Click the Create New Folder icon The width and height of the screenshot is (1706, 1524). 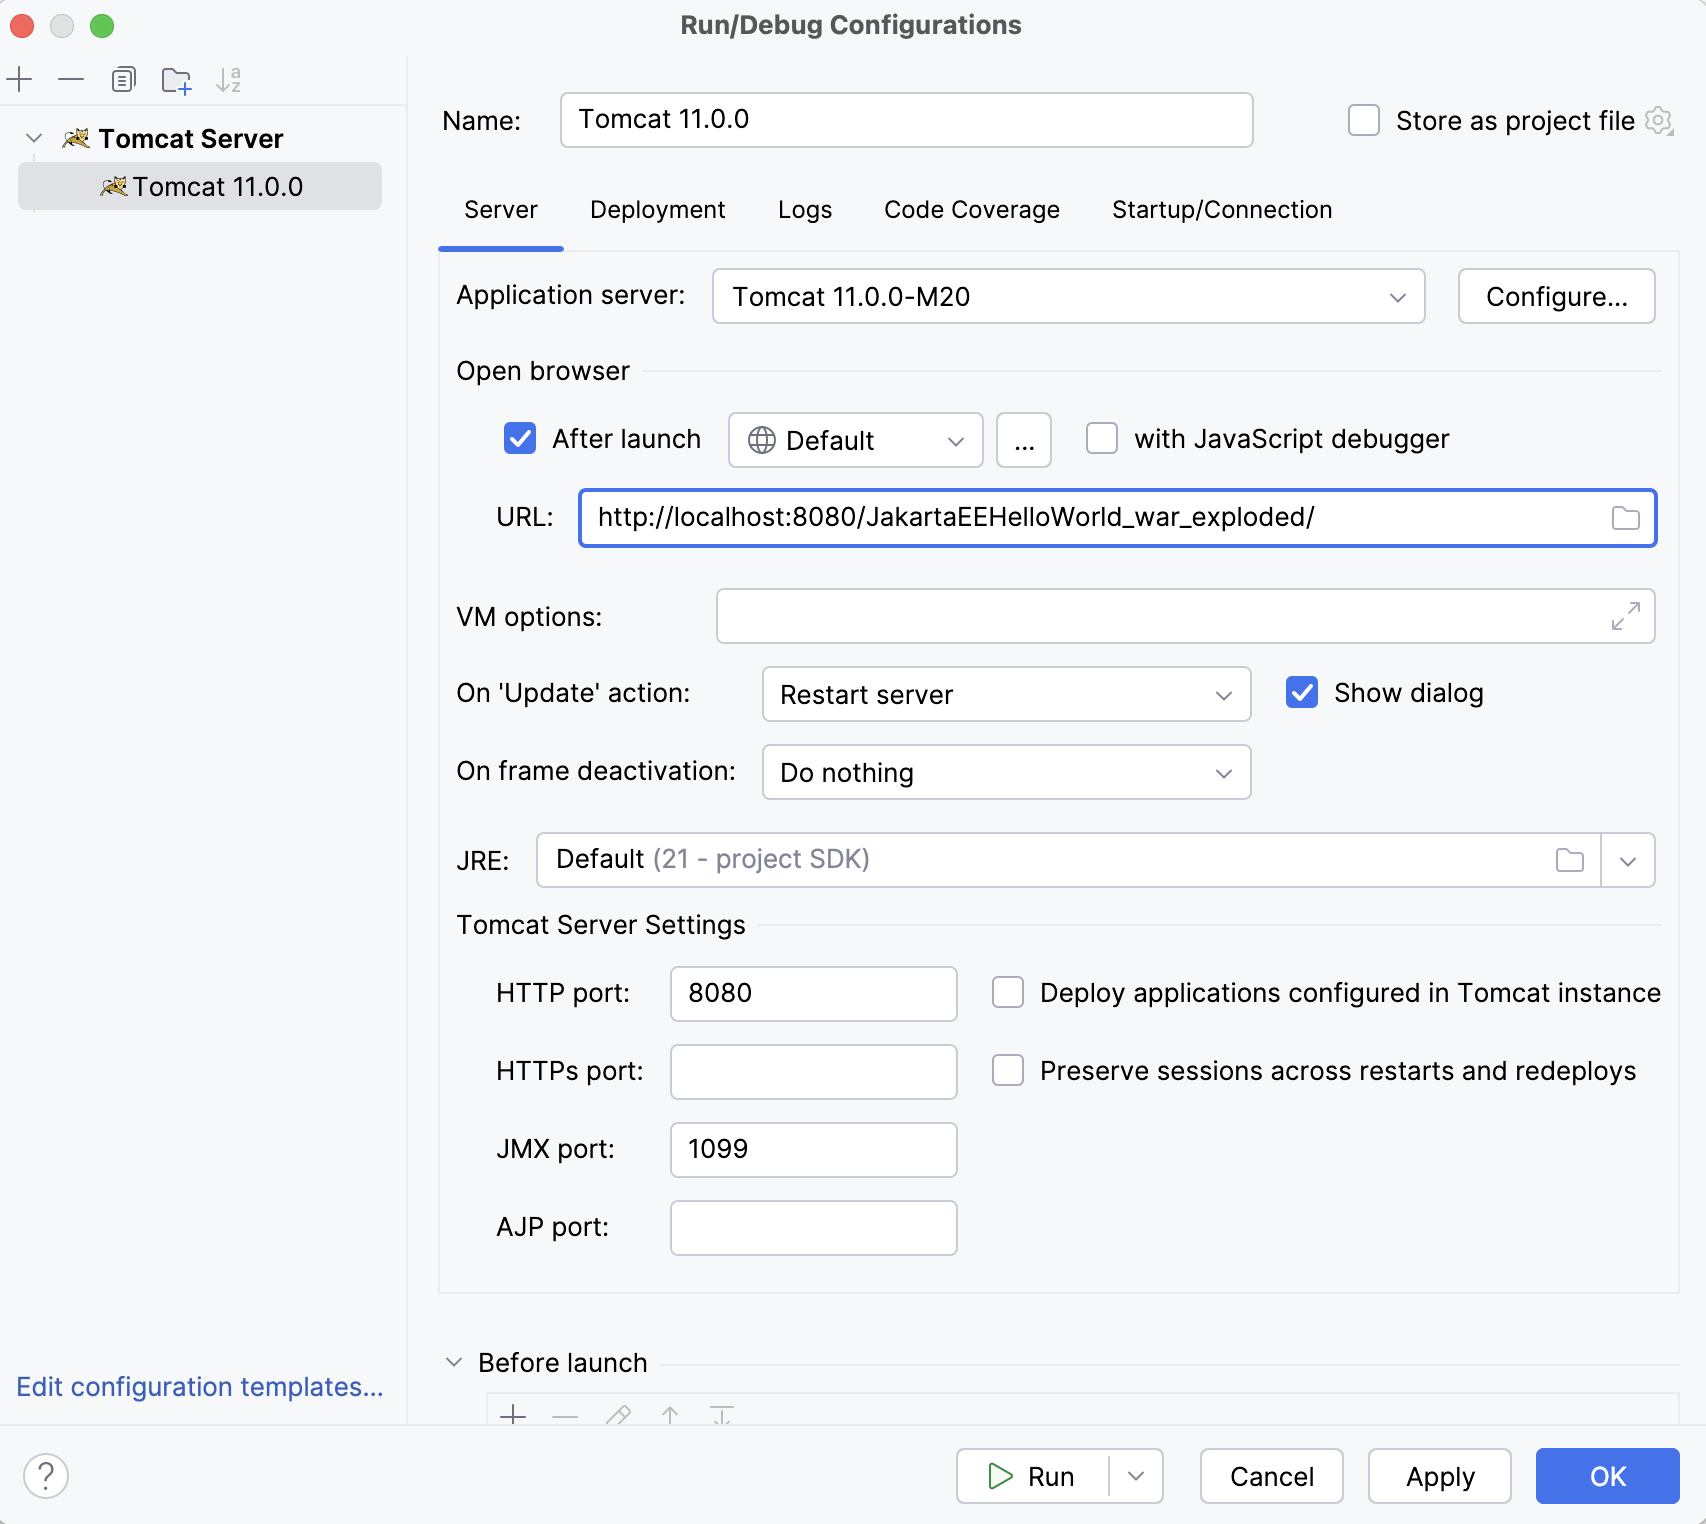[x=176, y=80]
